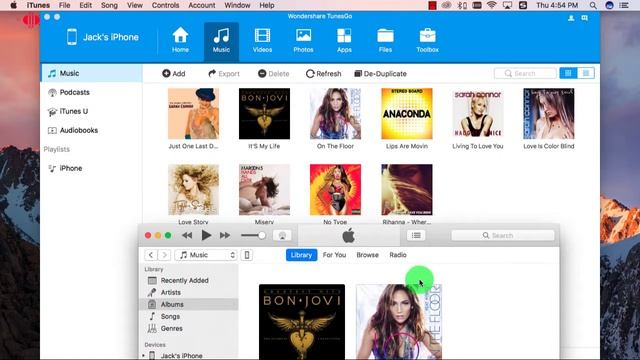Click the iTunes device button
This screenshot has height=360, width=640.
click(x=247, y=255)
